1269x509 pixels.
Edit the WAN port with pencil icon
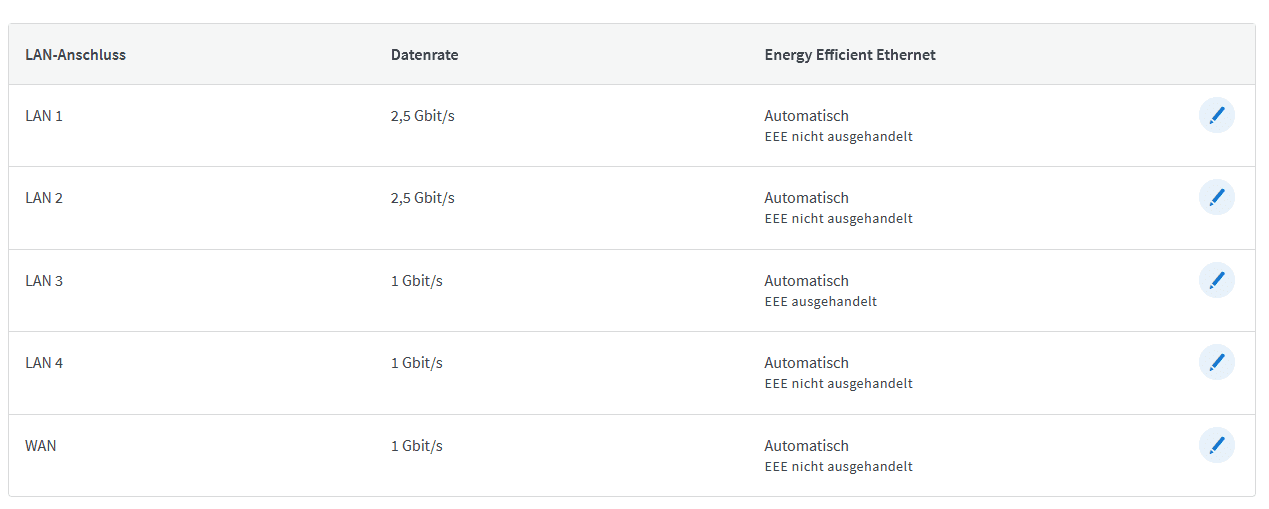(x=1216, y=445)
